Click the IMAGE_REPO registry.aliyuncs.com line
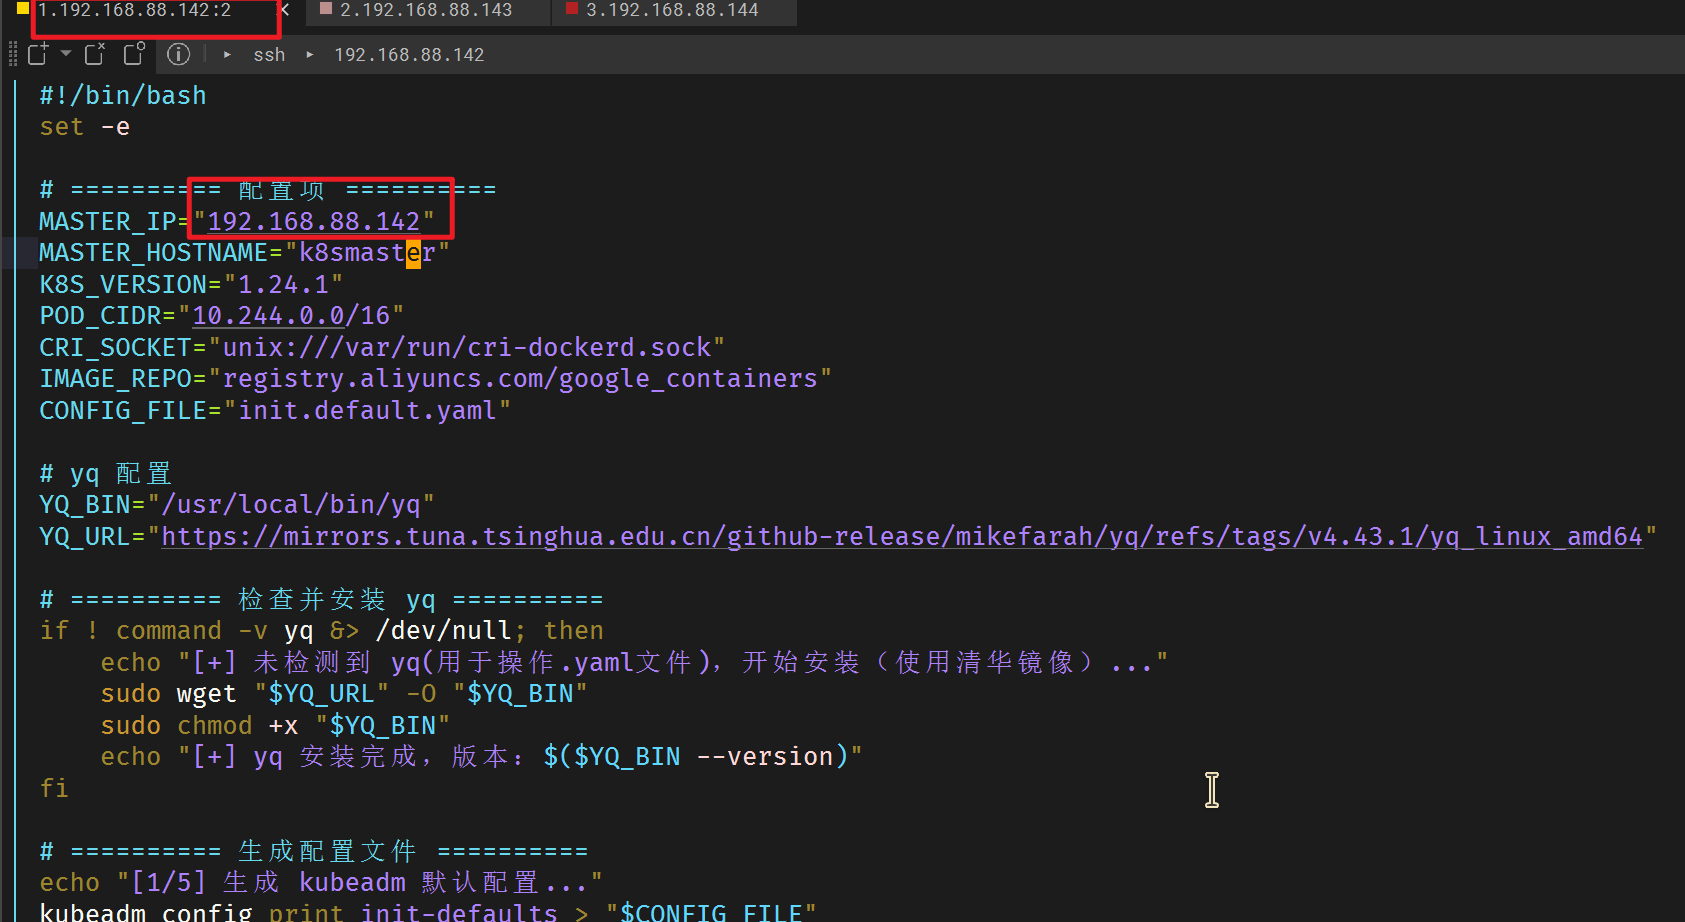1685x922 pixels. click(436, 378)
